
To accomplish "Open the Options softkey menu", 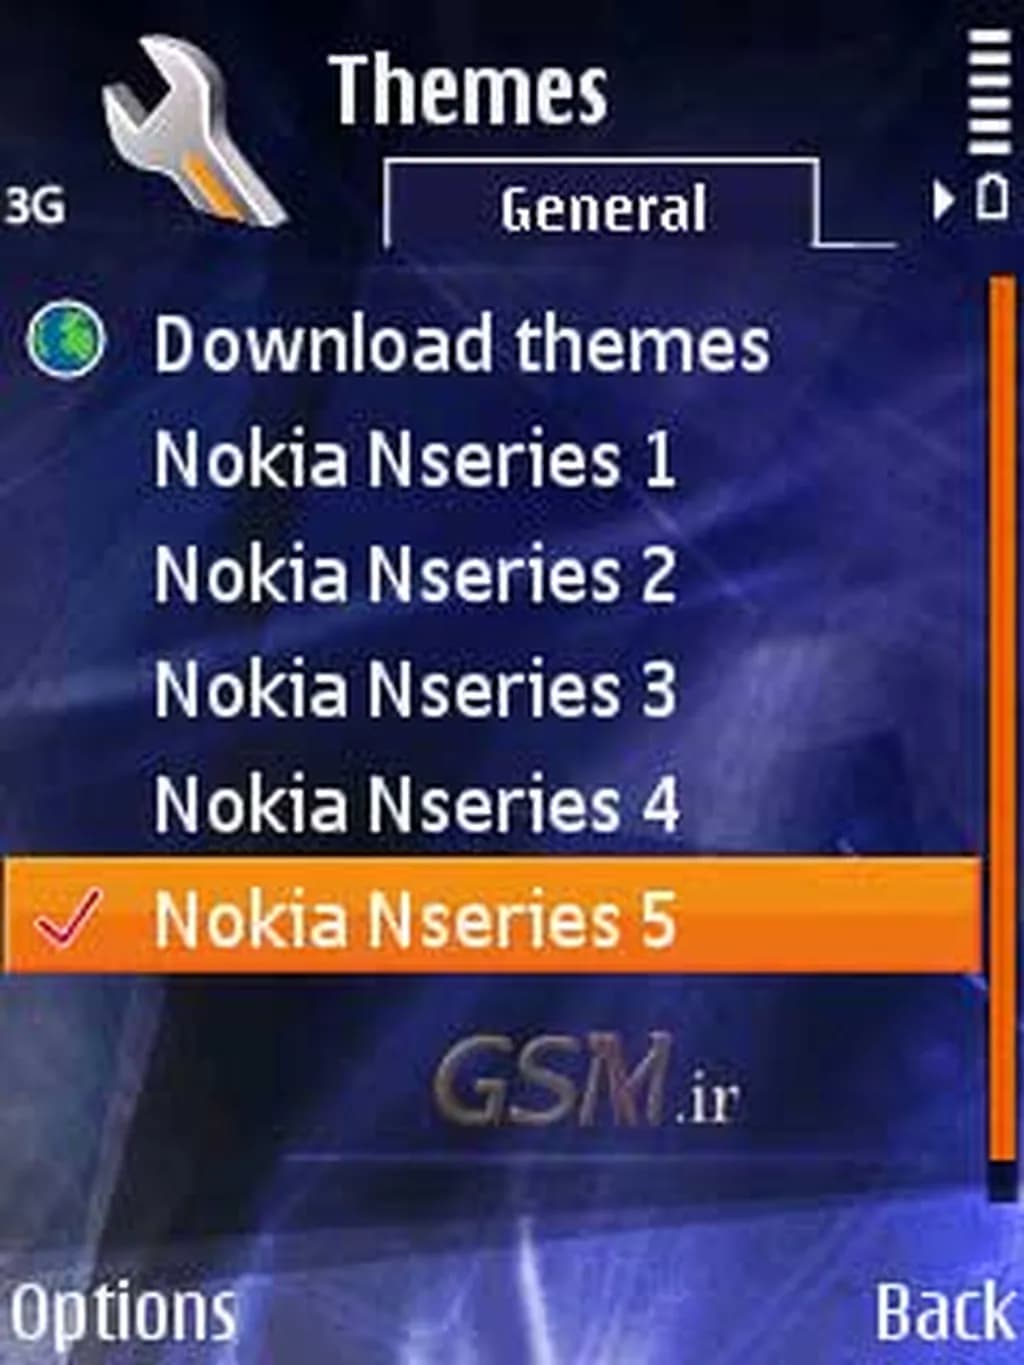I will tap(123, 1313).
